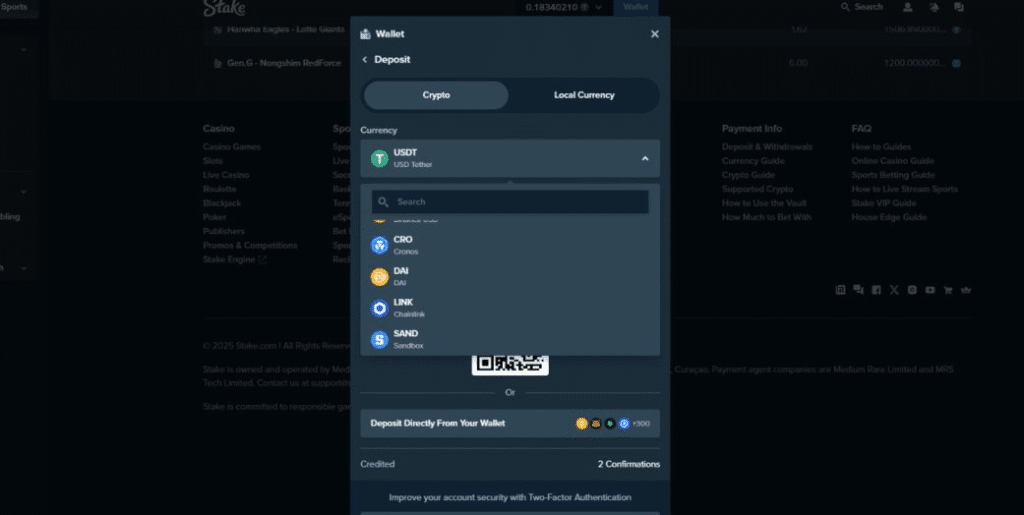Click the QR code image

(510, 362)
